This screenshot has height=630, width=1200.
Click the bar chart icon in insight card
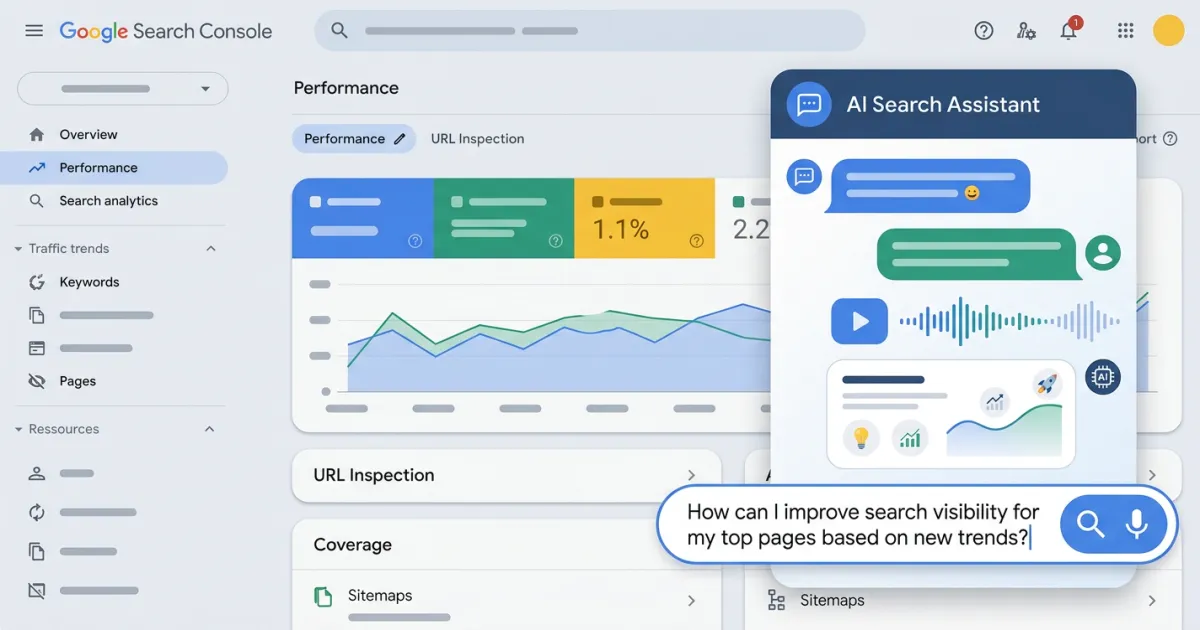pos(910,438)
